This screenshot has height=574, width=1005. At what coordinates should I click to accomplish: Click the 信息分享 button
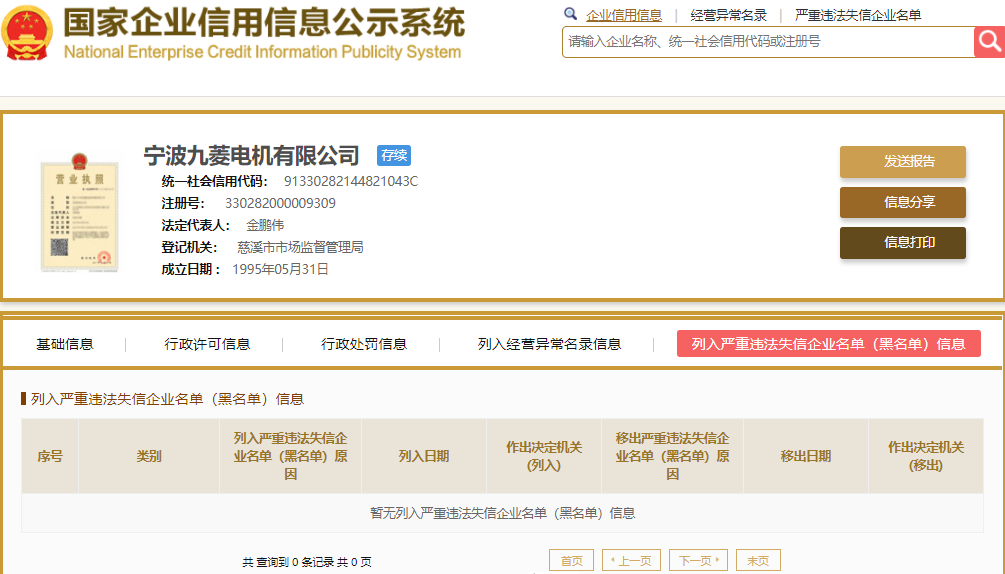tap(902, 202)
